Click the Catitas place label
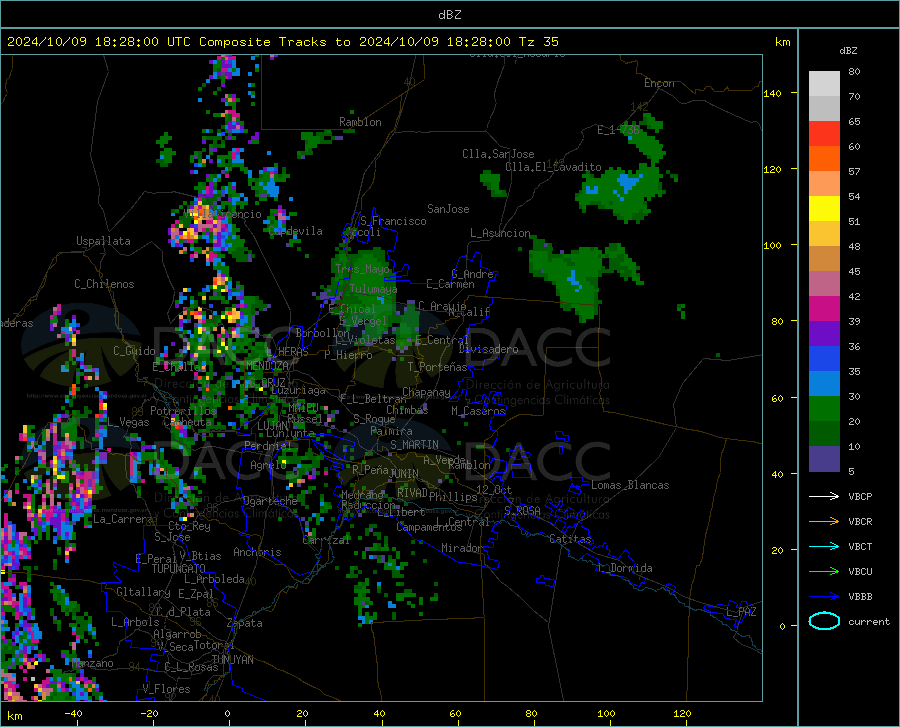 click(x=570, y=539)
